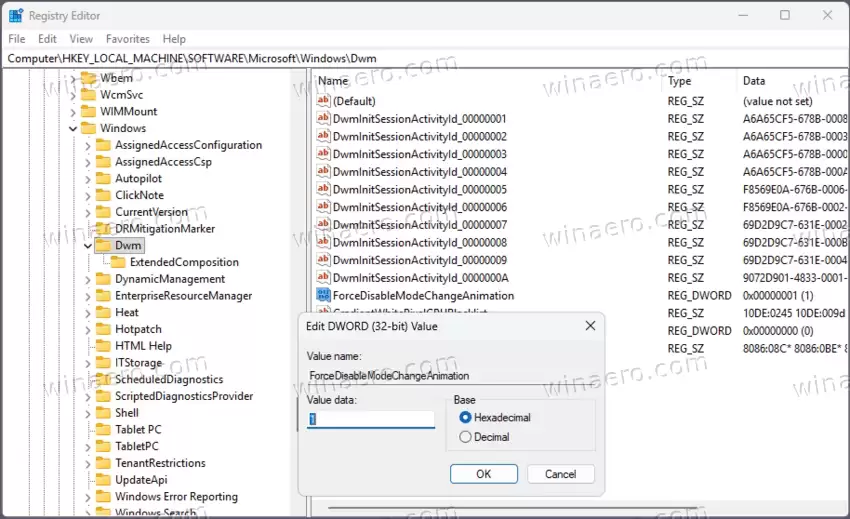Screen dimensions: 850x519
Task: Click the Value data input field
Action: coord(371,419)
